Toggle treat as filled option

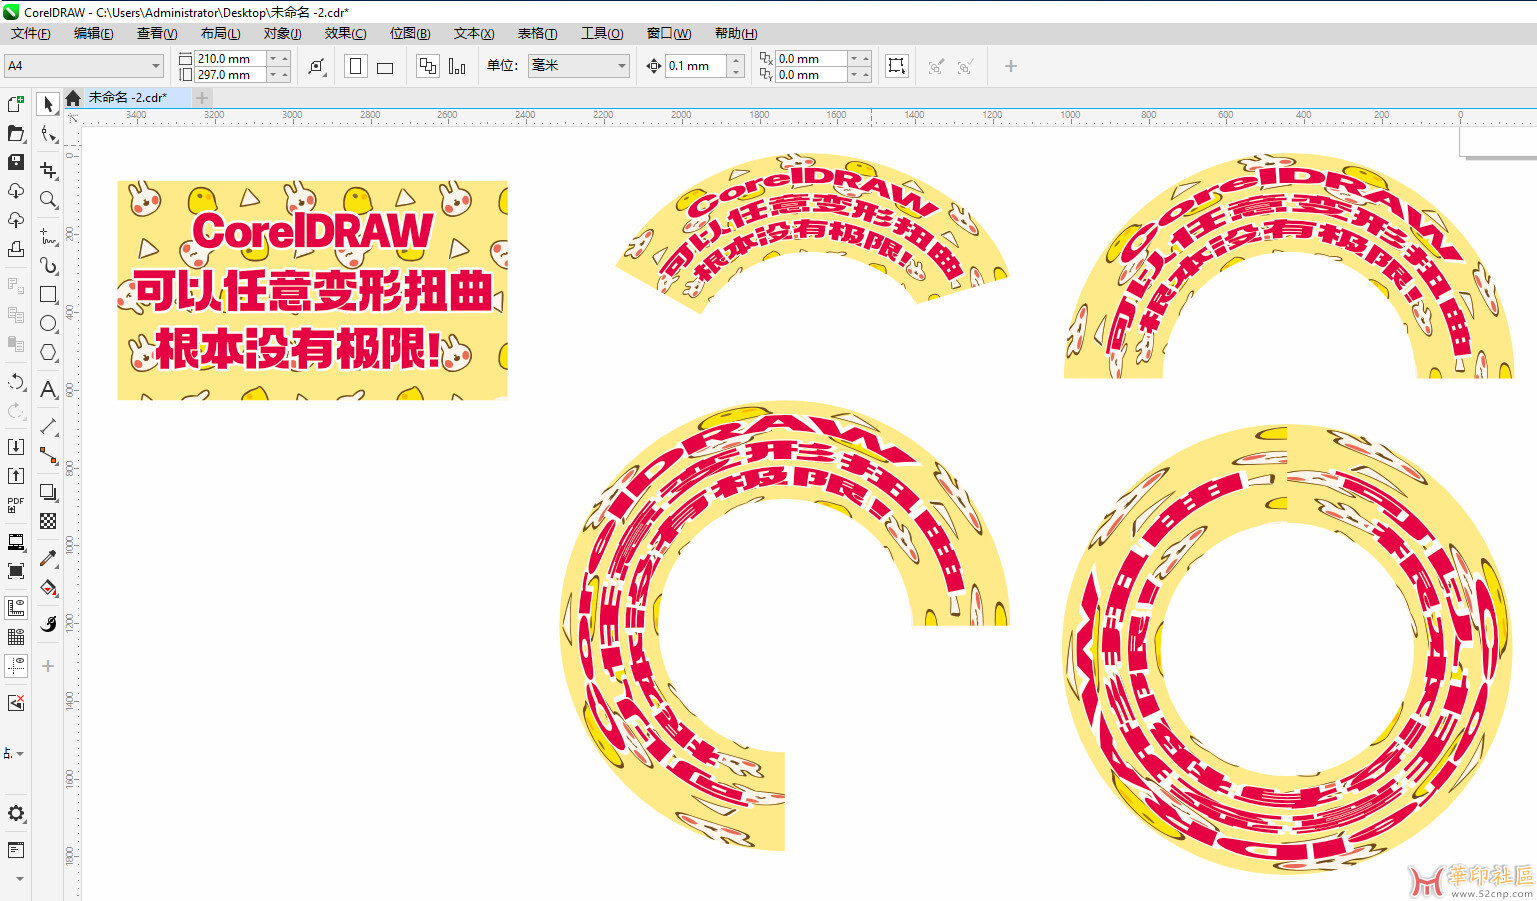tap(897, 66)
